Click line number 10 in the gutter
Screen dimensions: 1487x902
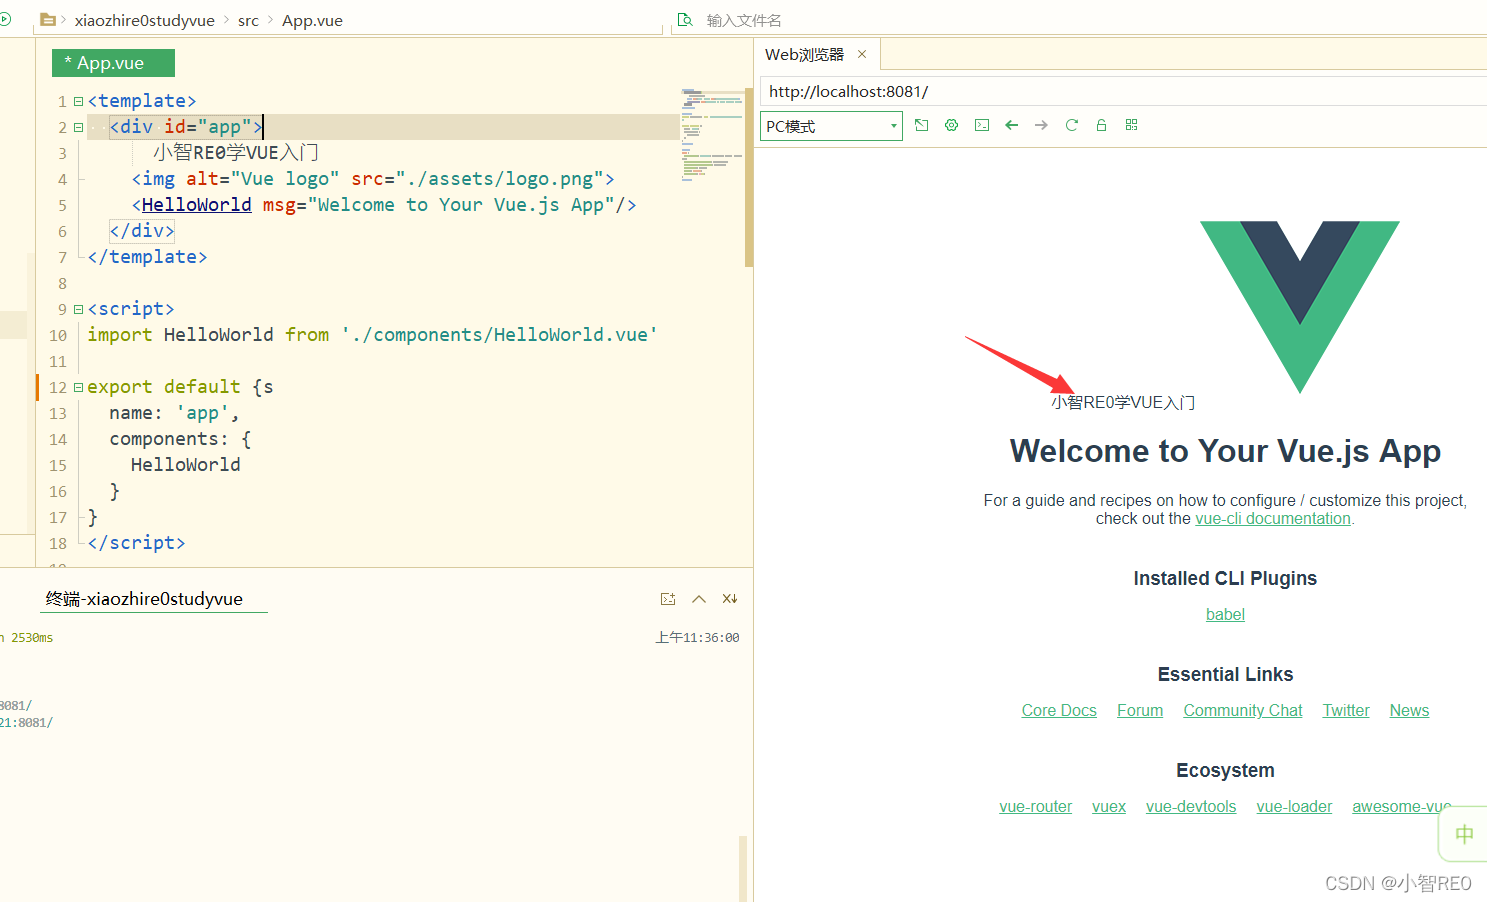coord(58,335)
